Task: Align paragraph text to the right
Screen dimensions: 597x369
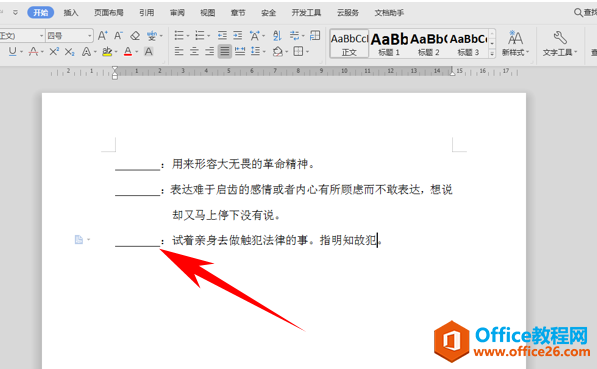Action: point(209,51)
